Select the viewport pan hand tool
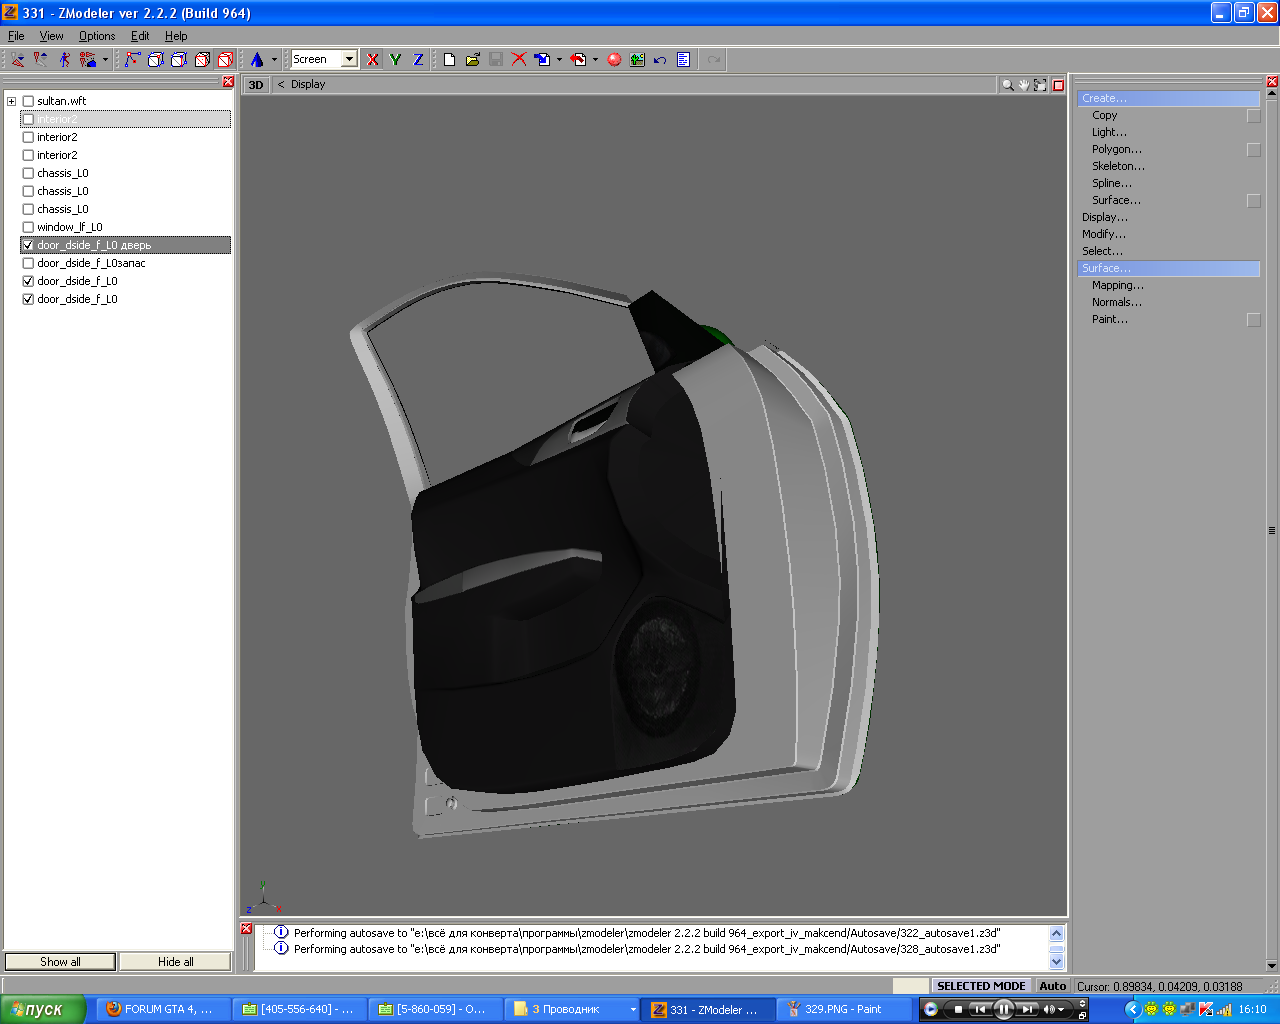 coord(1023,85)
